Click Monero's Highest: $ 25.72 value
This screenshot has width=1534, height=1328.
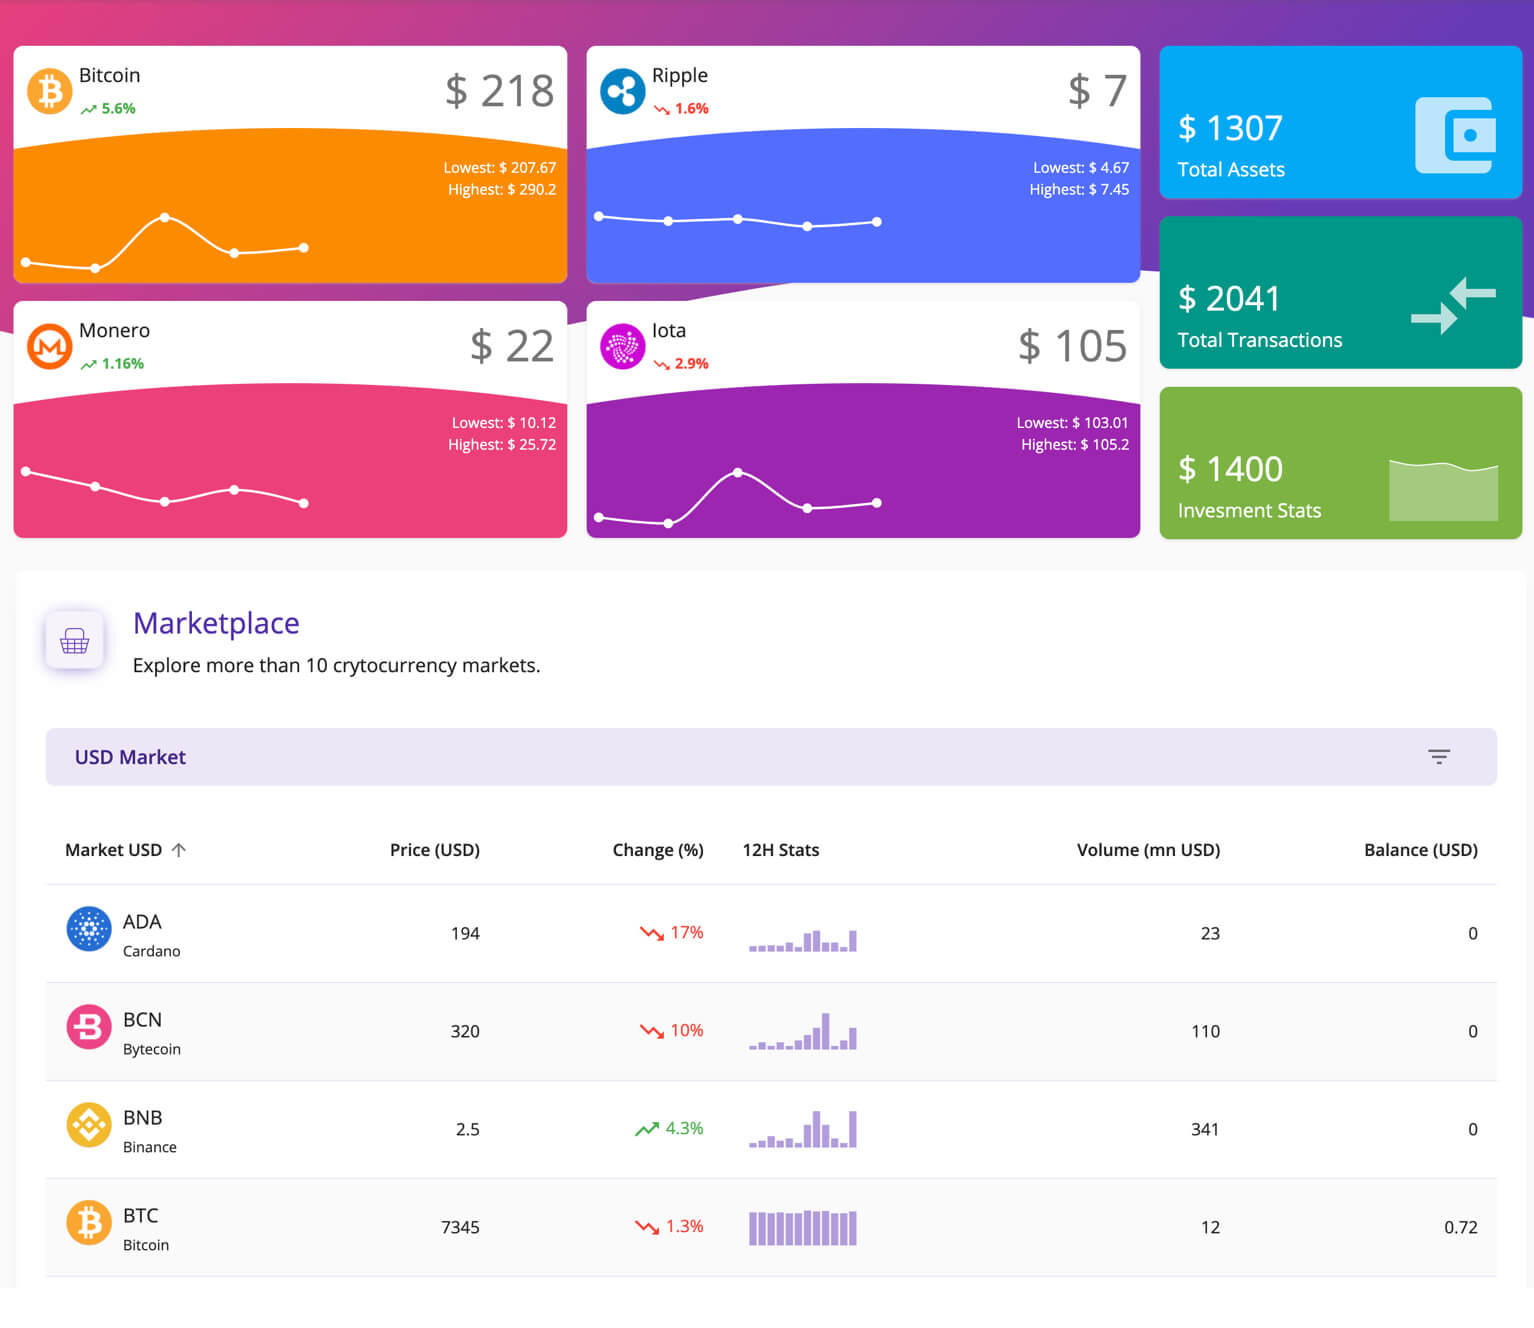click(x=502, y=444)
